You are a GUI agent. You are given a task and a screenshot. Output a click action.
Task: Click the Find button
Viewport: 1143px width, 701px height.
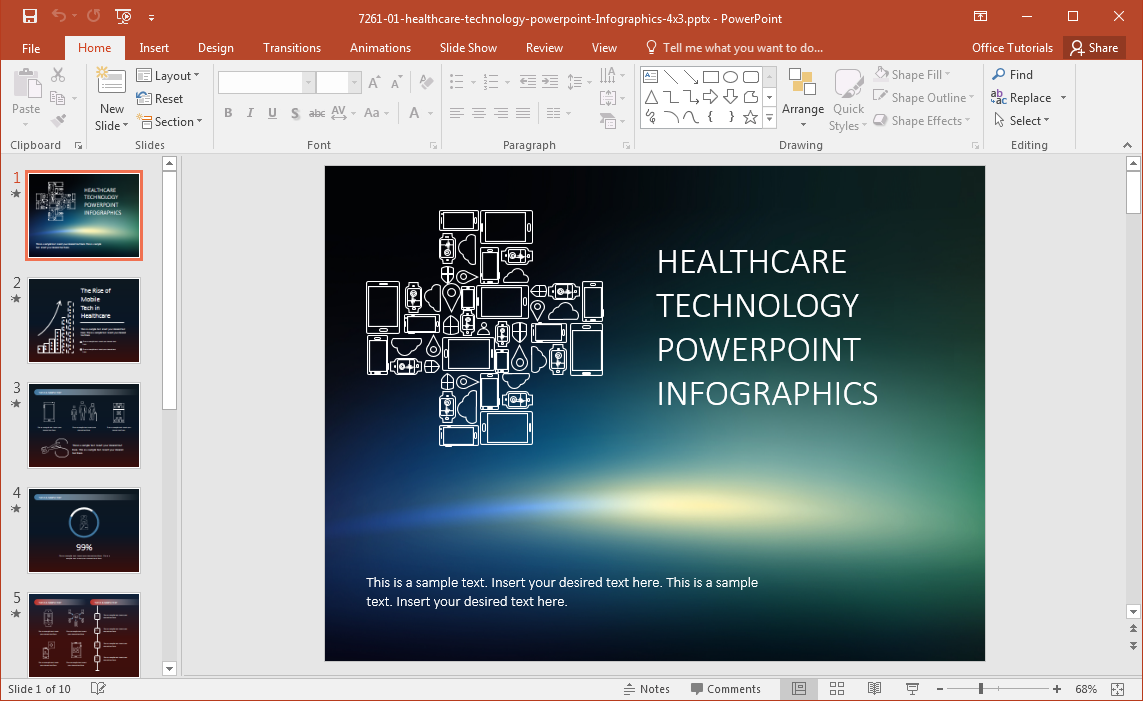click(1013, 74)
